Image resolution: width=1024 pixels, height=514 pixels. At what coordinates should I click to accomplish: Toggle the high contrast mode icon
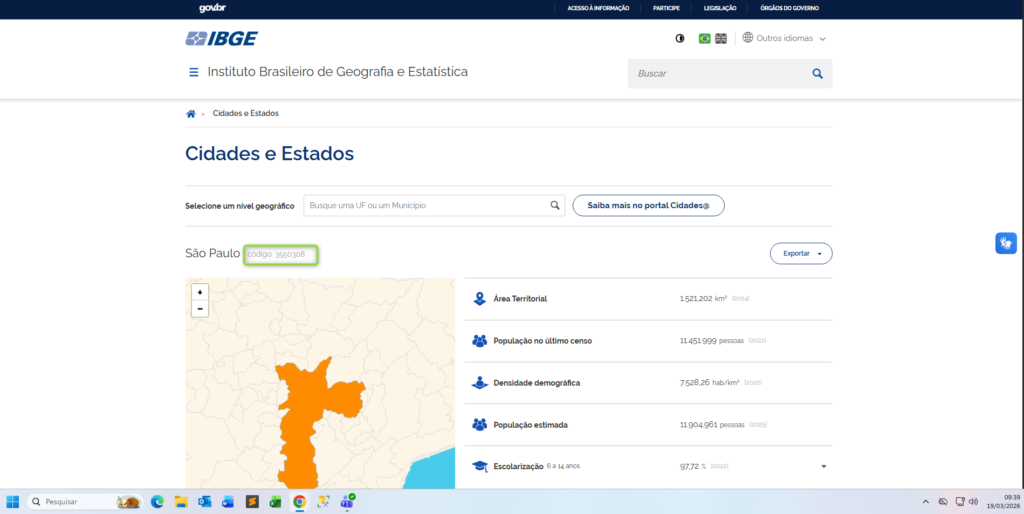coord(680,38)
